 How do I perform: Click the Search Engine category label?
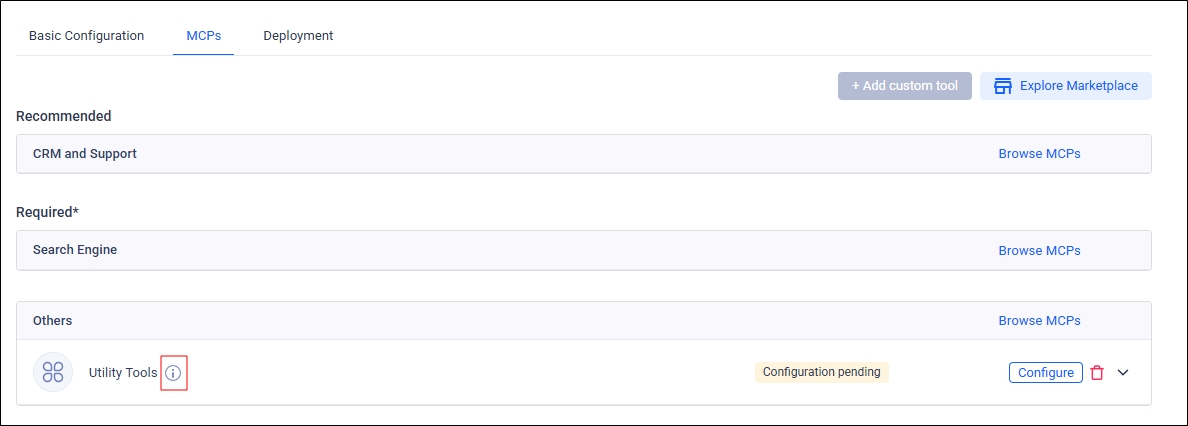click(75, 250)
